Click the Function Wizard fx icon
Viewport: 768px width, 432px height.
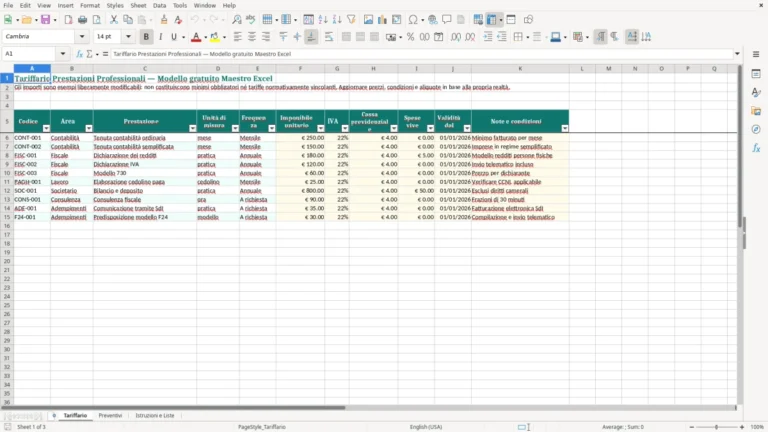pos(79,54)
